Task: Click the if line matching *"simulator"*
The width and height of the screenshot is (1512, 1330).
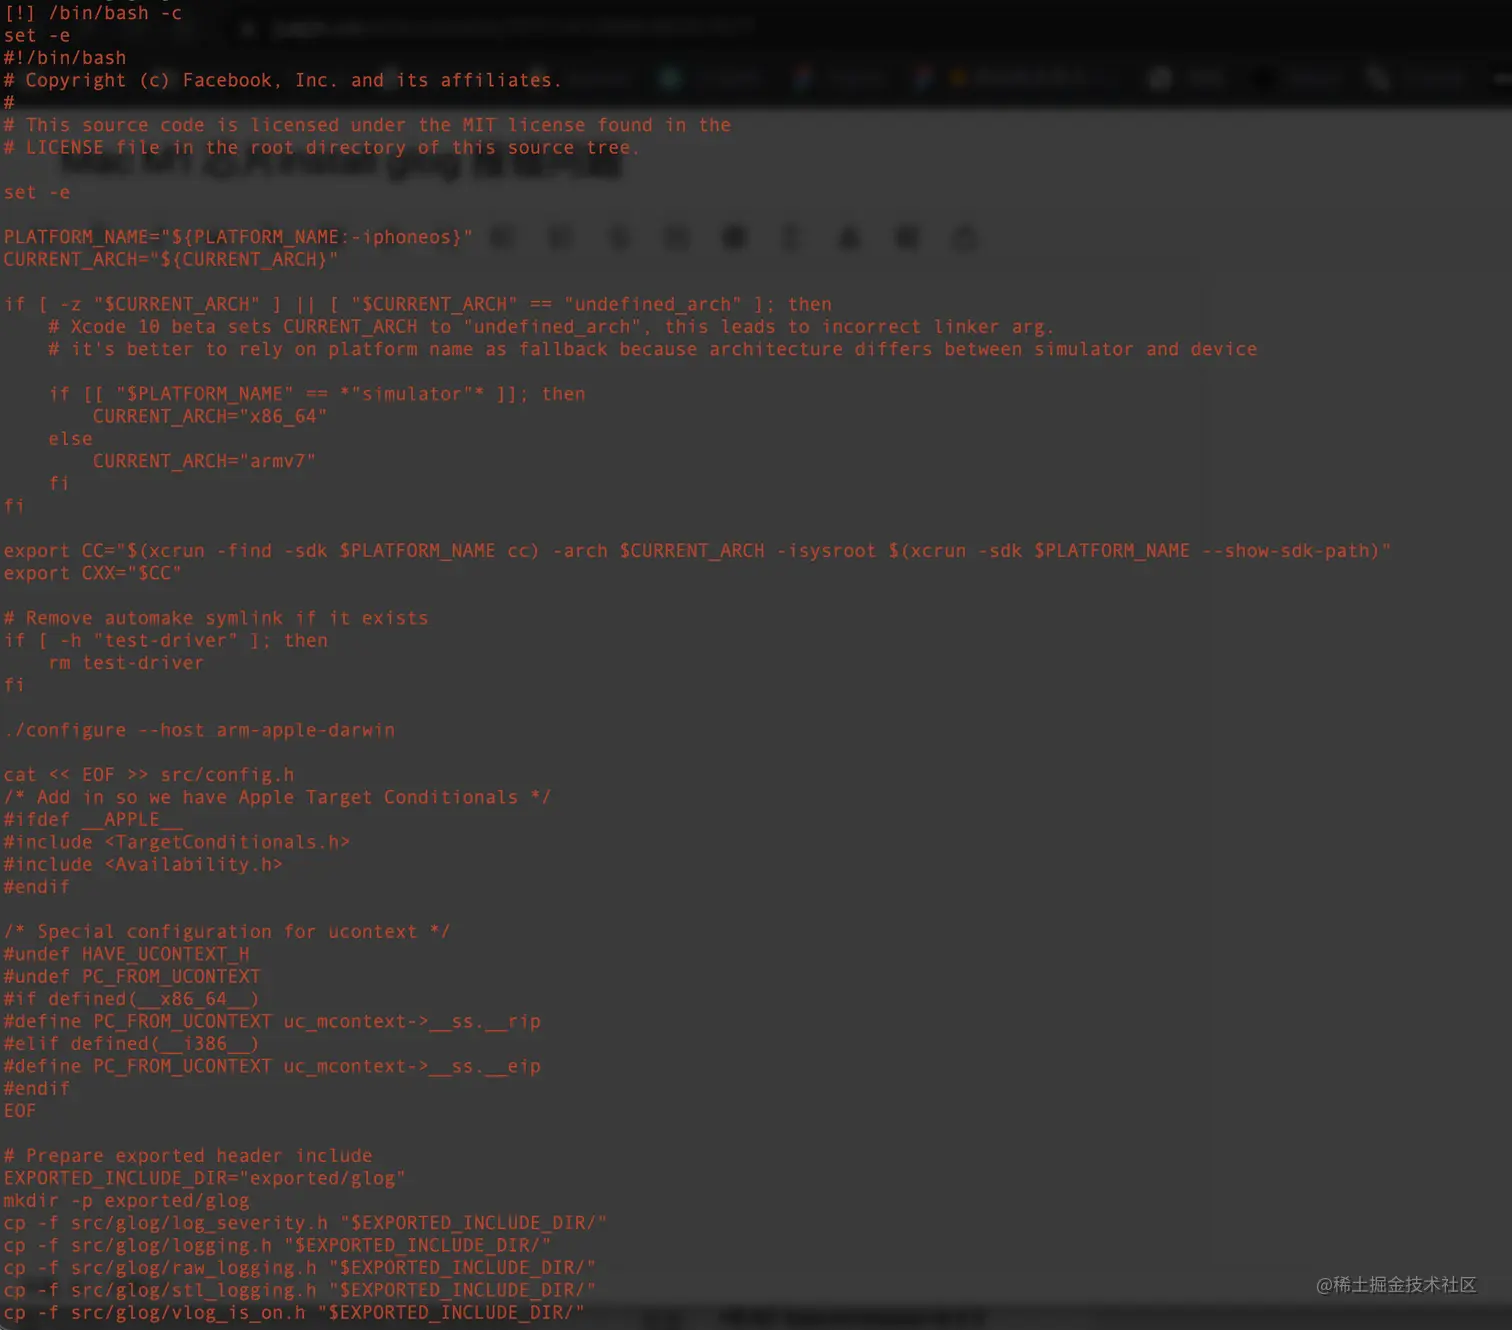Action: pos(317,394)
